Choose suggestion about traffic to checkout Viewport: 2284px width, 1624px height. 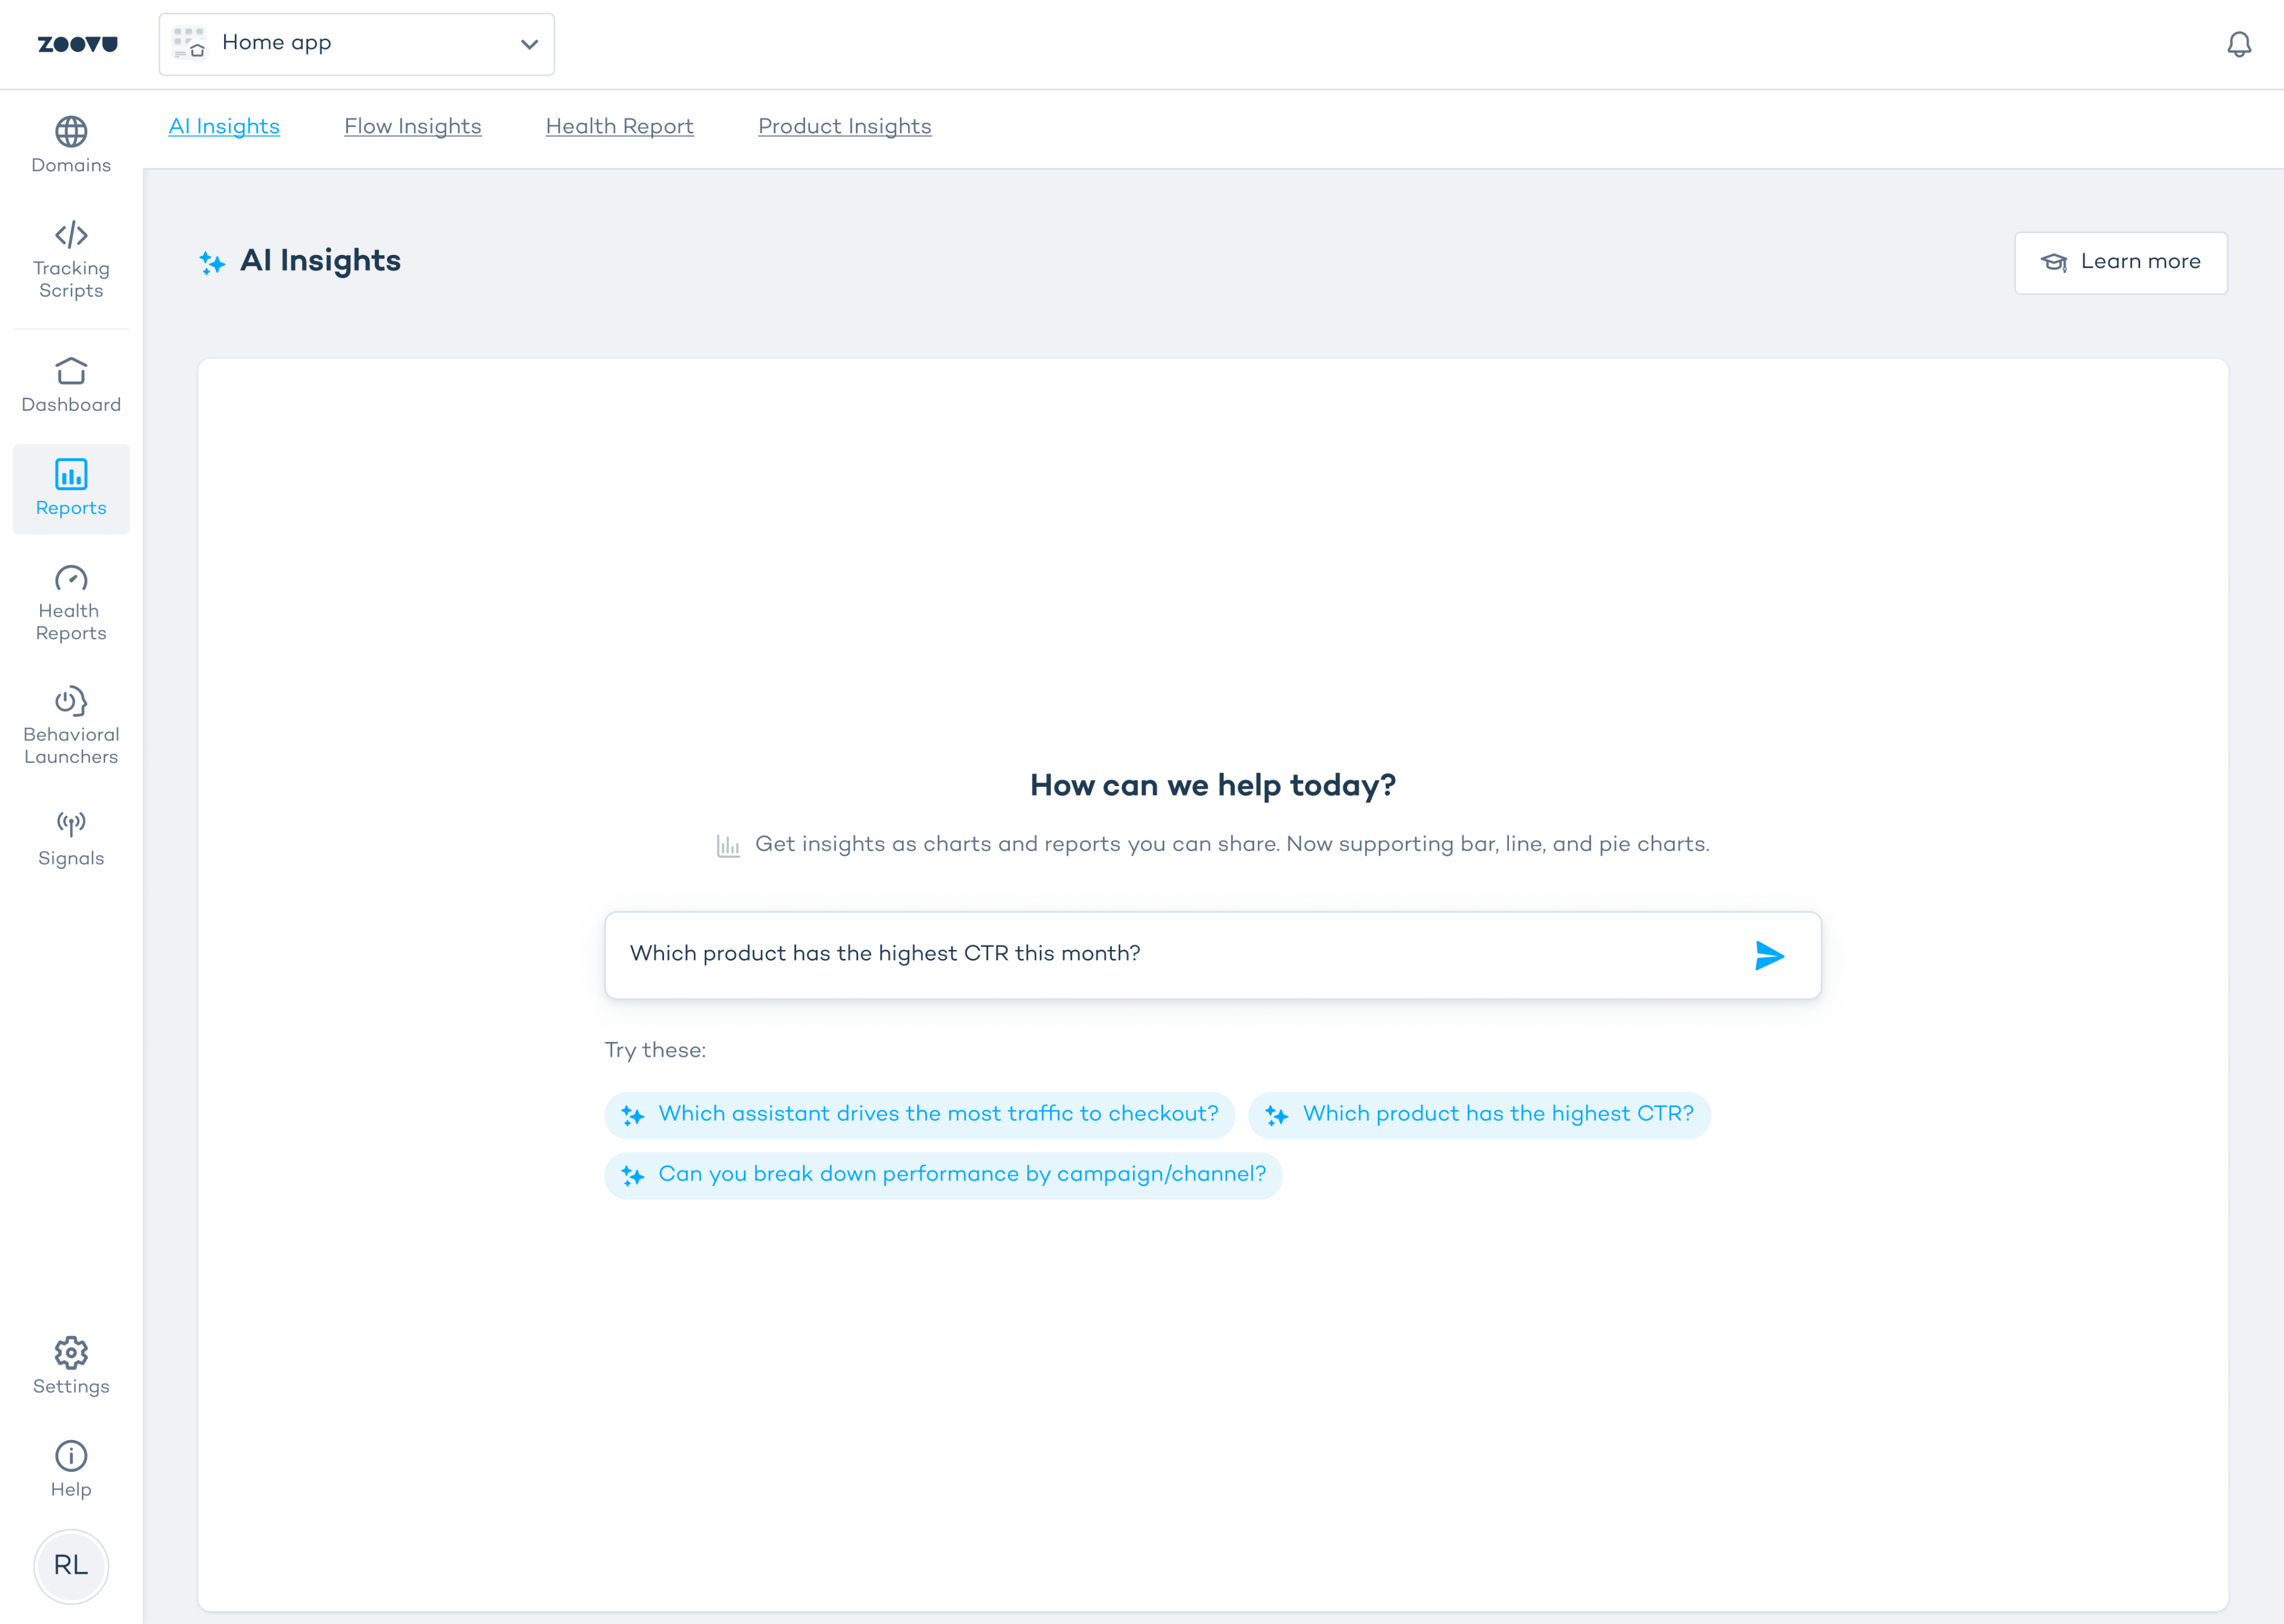[919, 1115]
